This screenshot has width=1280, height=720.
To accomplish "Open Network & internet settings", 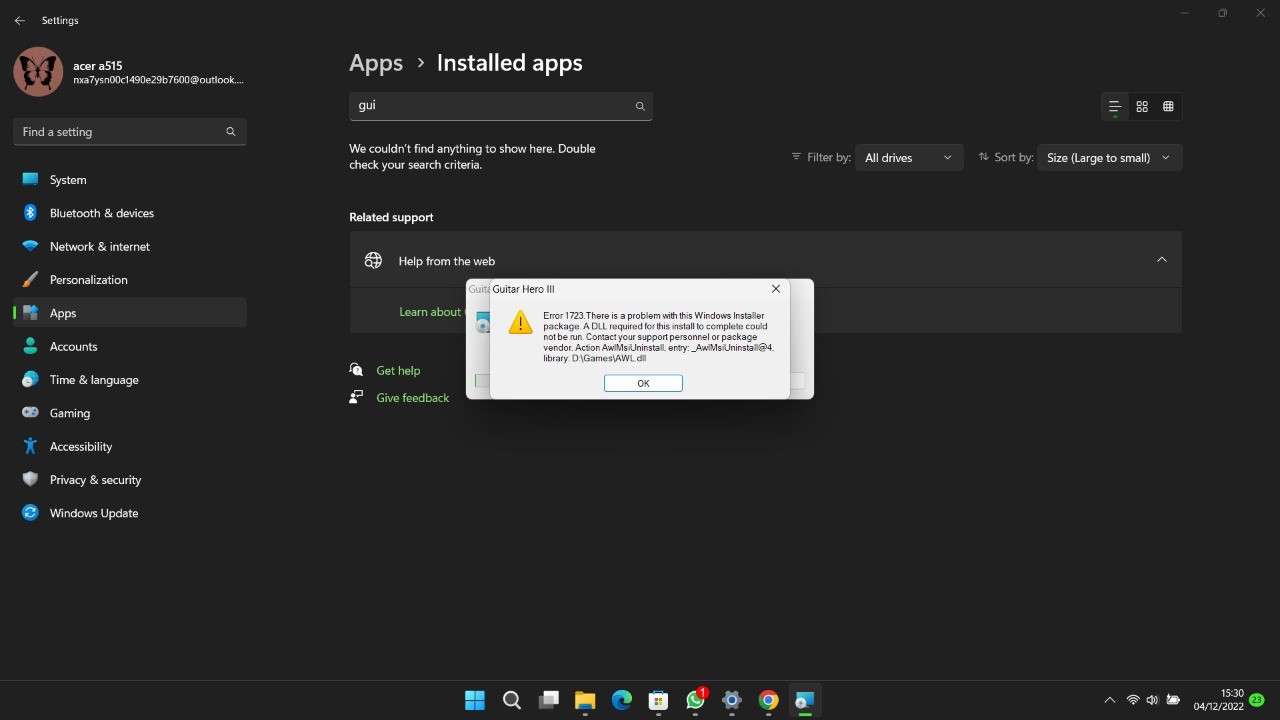I will point(130,246).
